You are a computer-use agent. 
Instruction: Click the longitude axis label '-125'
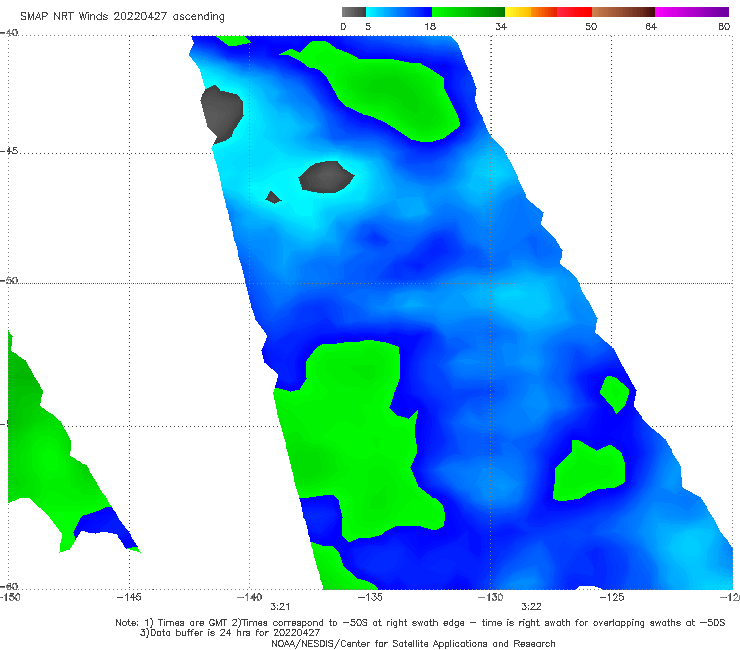612,597
